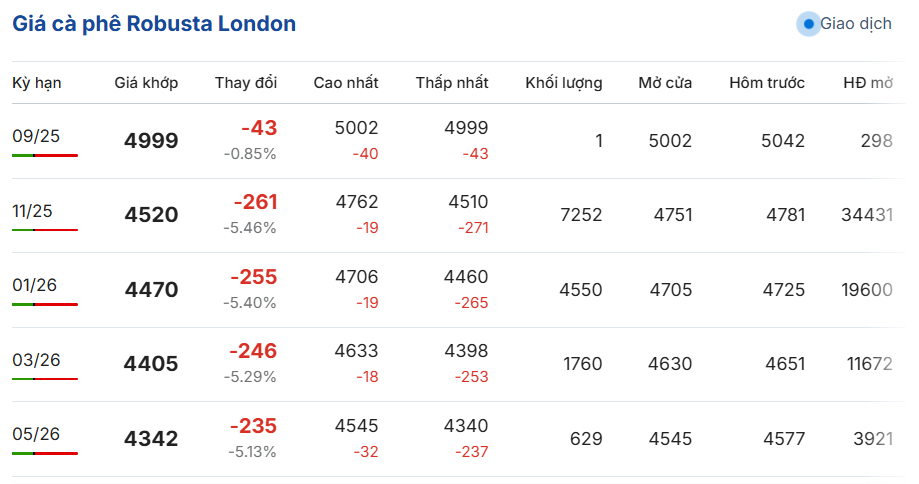
Task: Click the Thay đổi column header
Action: coord(246,83)
